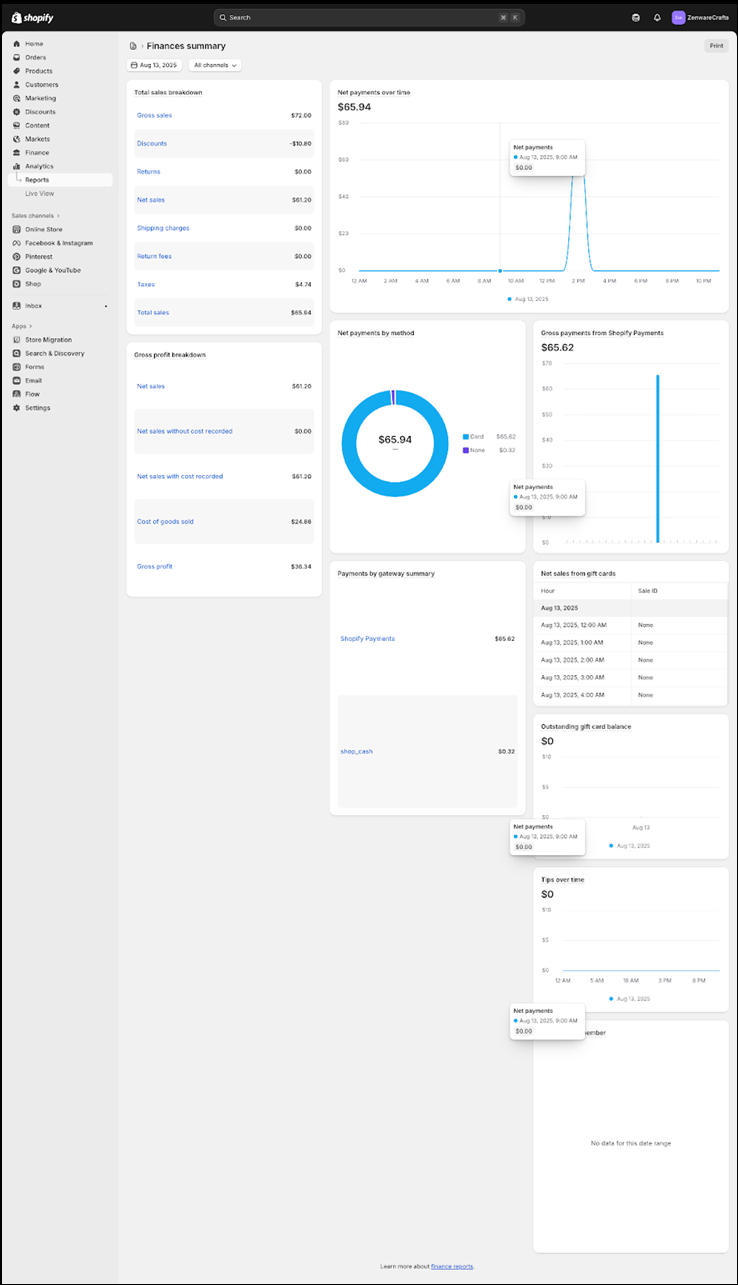Expand the All channels filter dropdown

216,65
